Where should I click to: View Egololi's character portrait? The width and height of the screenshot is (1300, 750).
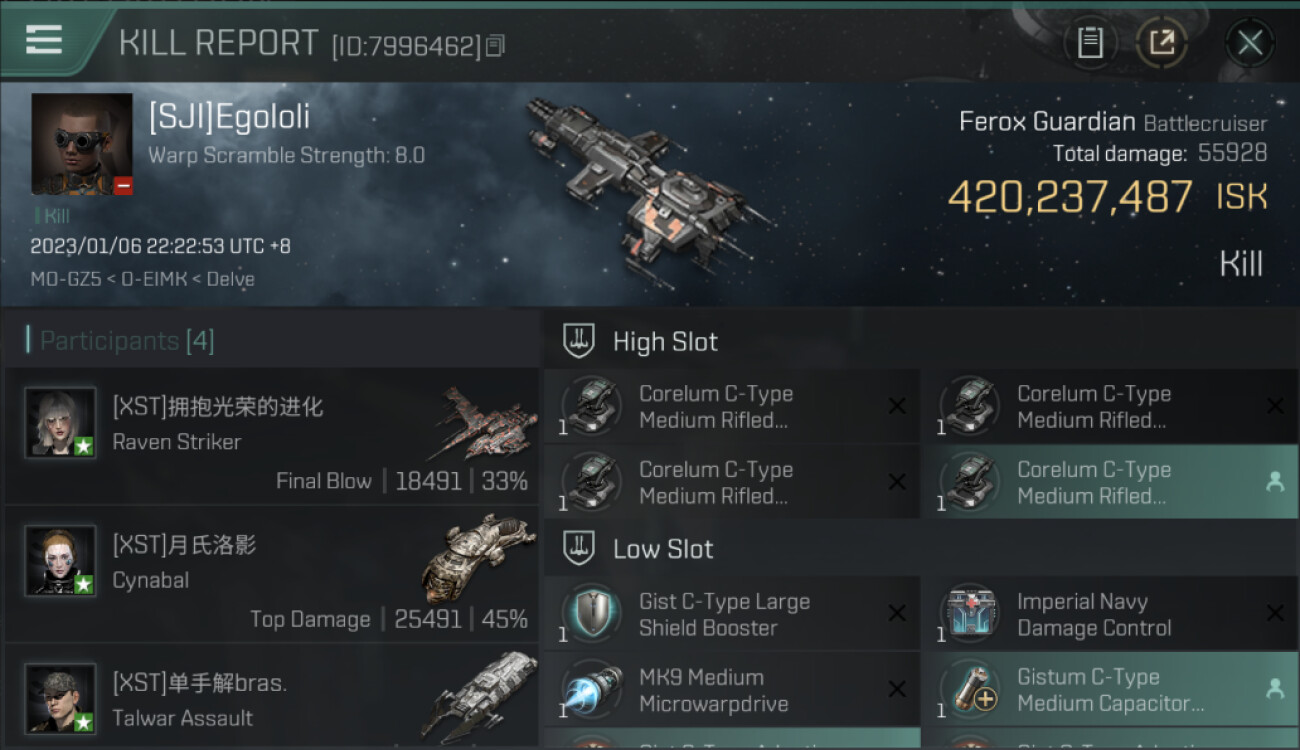pos(82,144)
